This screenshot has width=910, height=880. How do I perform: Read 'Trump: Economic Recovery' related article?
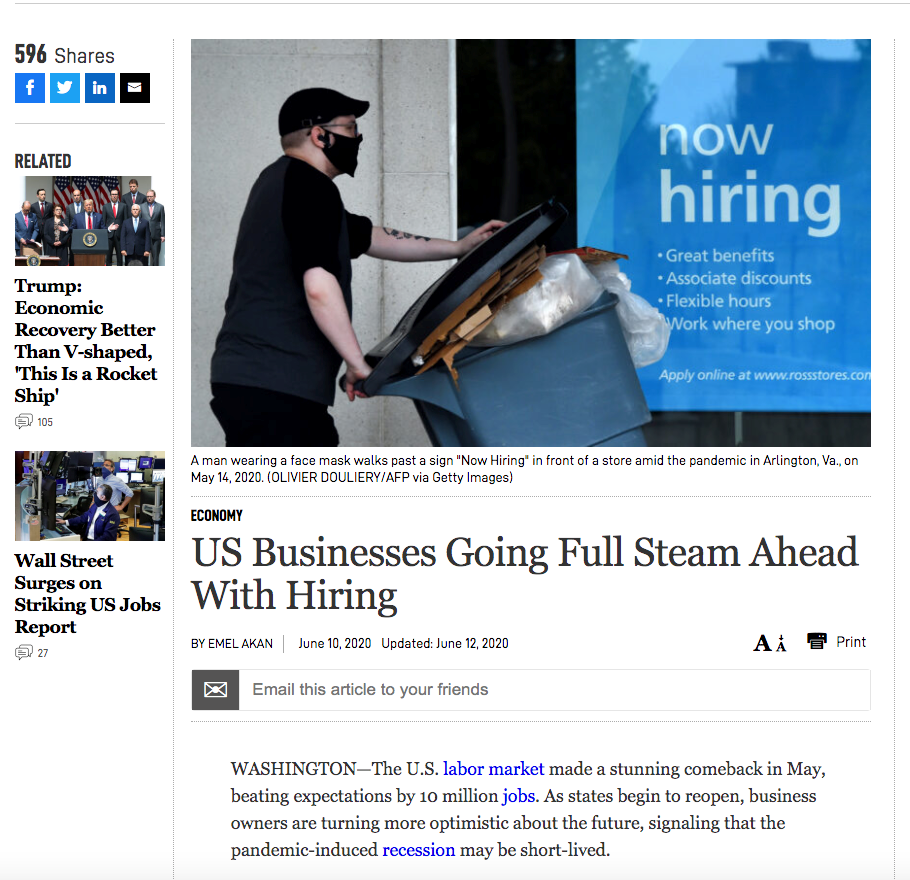(x=85, y=341)
